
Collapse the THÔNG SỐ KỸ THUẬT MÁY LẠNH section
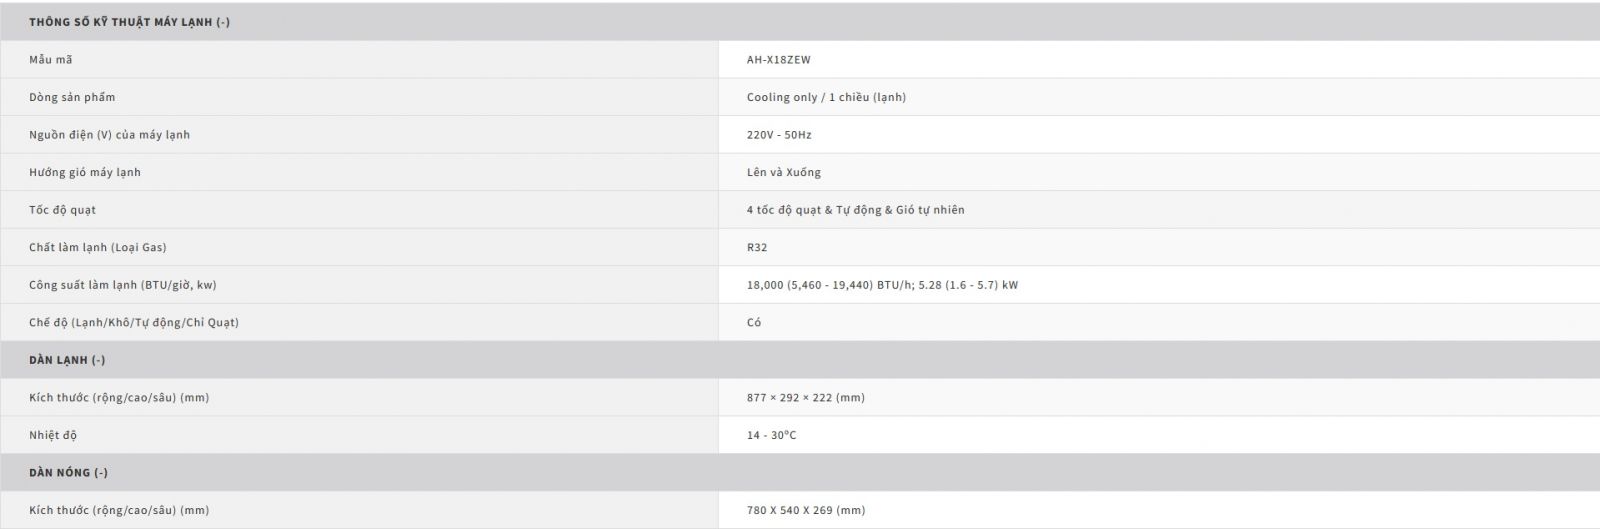click(x=800, y=22)
